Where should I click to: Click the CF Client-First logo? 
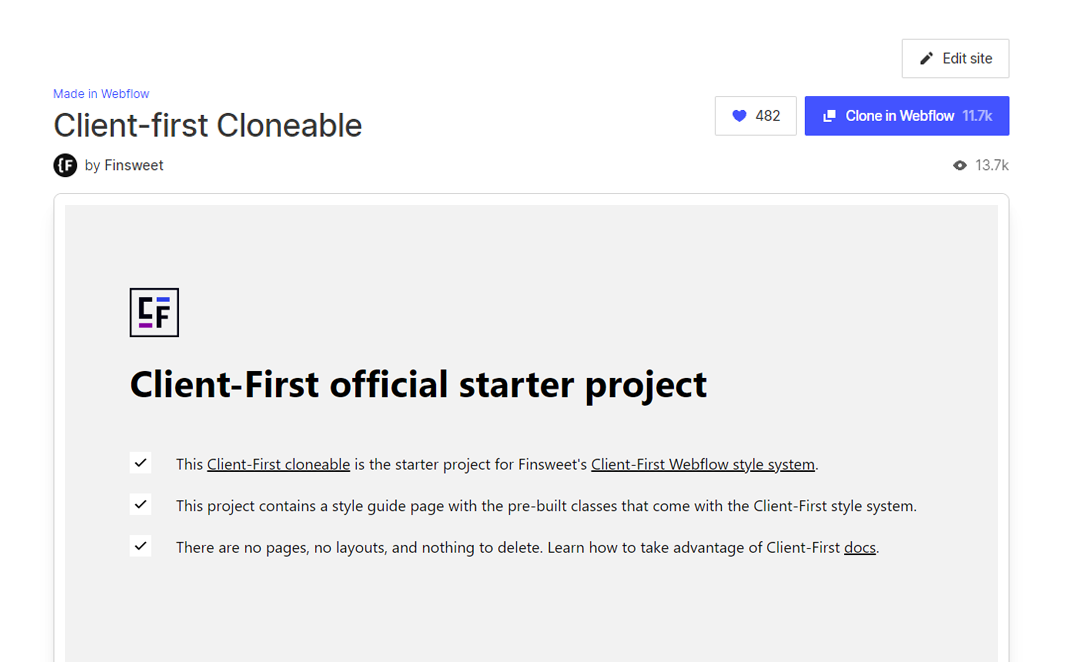tap(154, 312)
